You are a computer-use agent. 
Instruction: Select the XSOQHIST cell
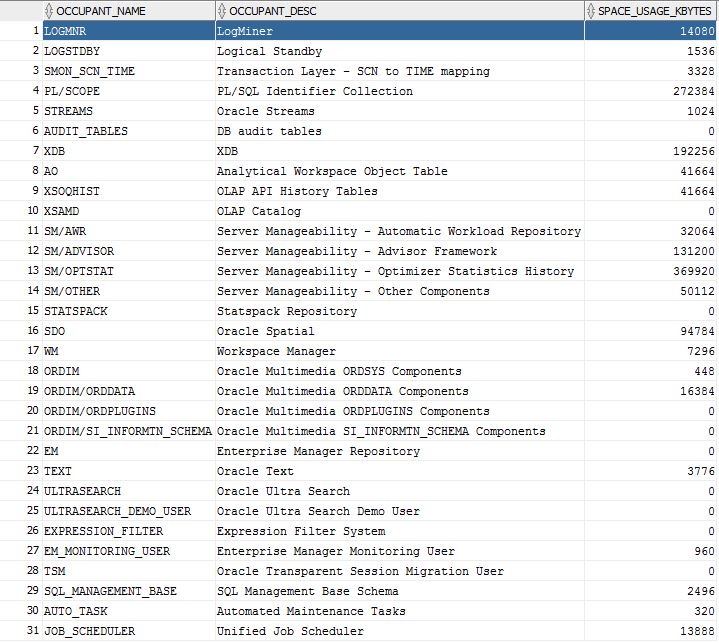pos(129,191)
